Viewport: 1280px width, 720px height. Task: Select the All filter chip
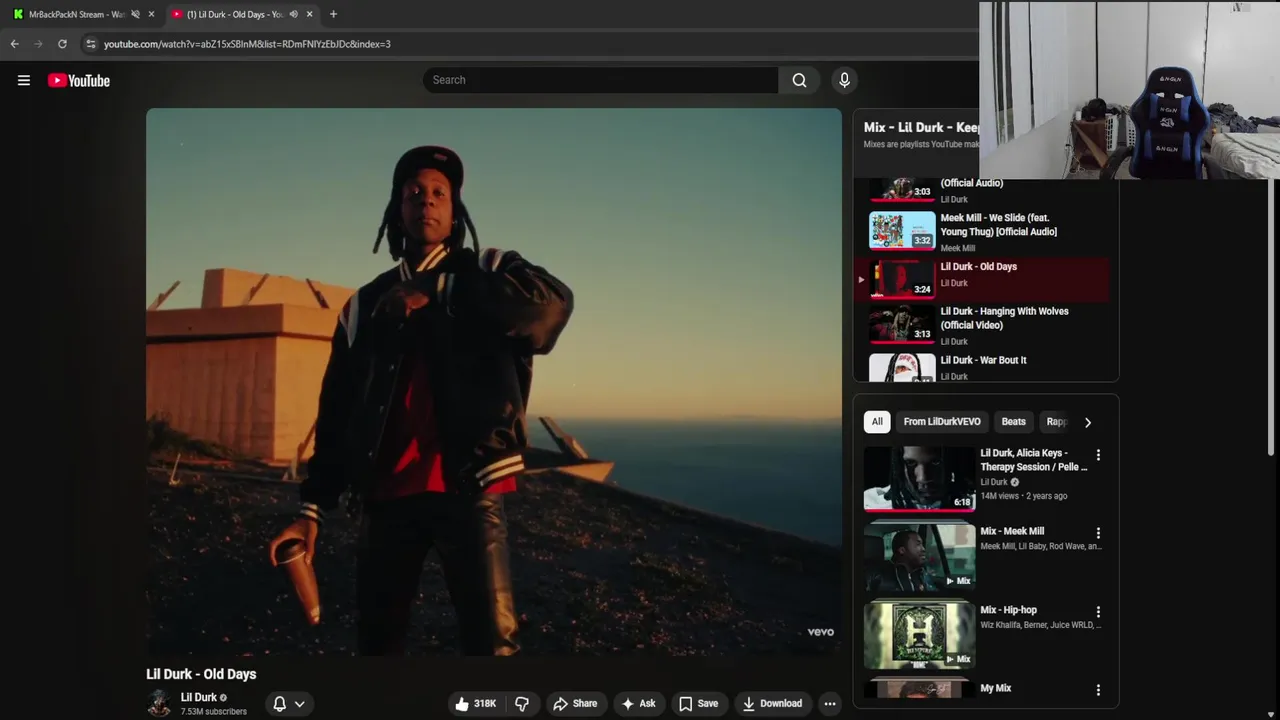pyautogui.click(x=877, y=422)
